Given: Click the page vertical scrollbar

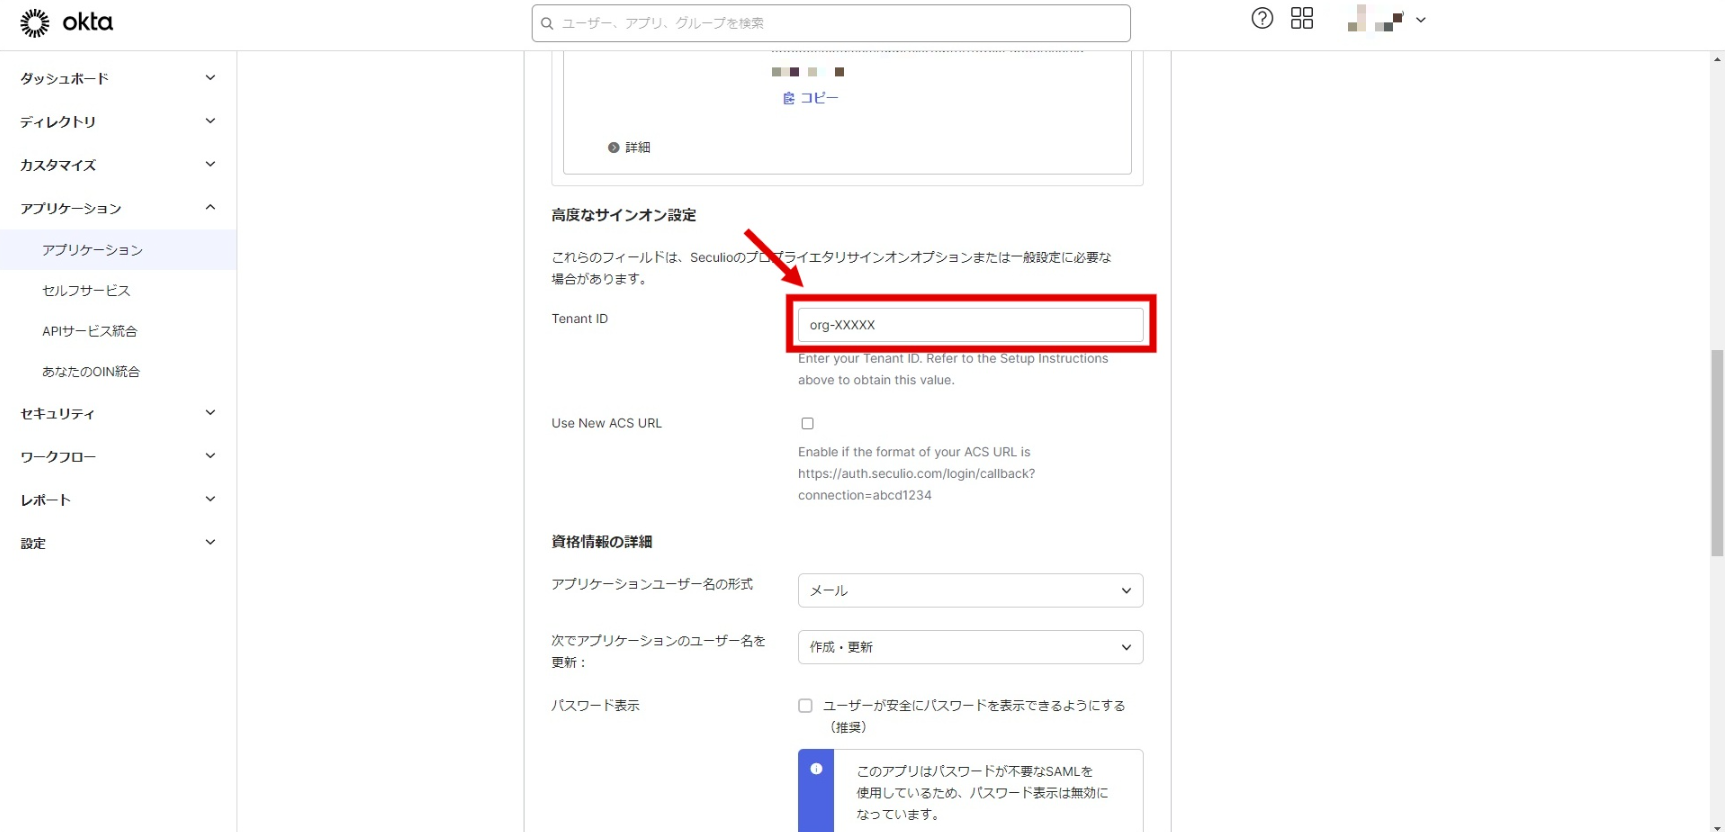Looking at the screenshot, I should tap(1716, 452).
